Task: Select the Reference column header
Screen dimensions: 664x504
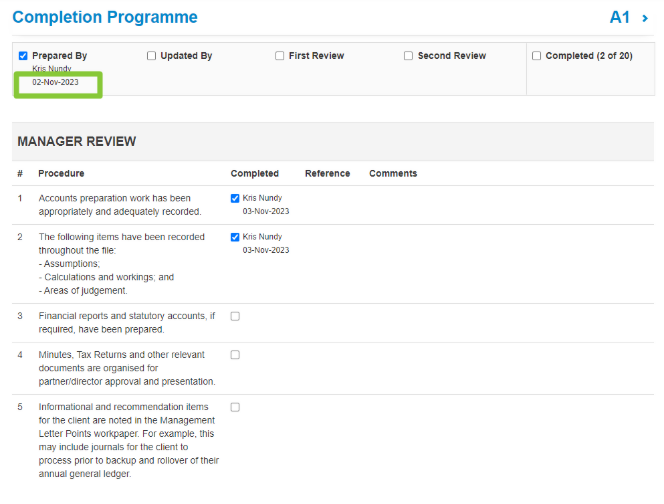Action: pos(327,174)
